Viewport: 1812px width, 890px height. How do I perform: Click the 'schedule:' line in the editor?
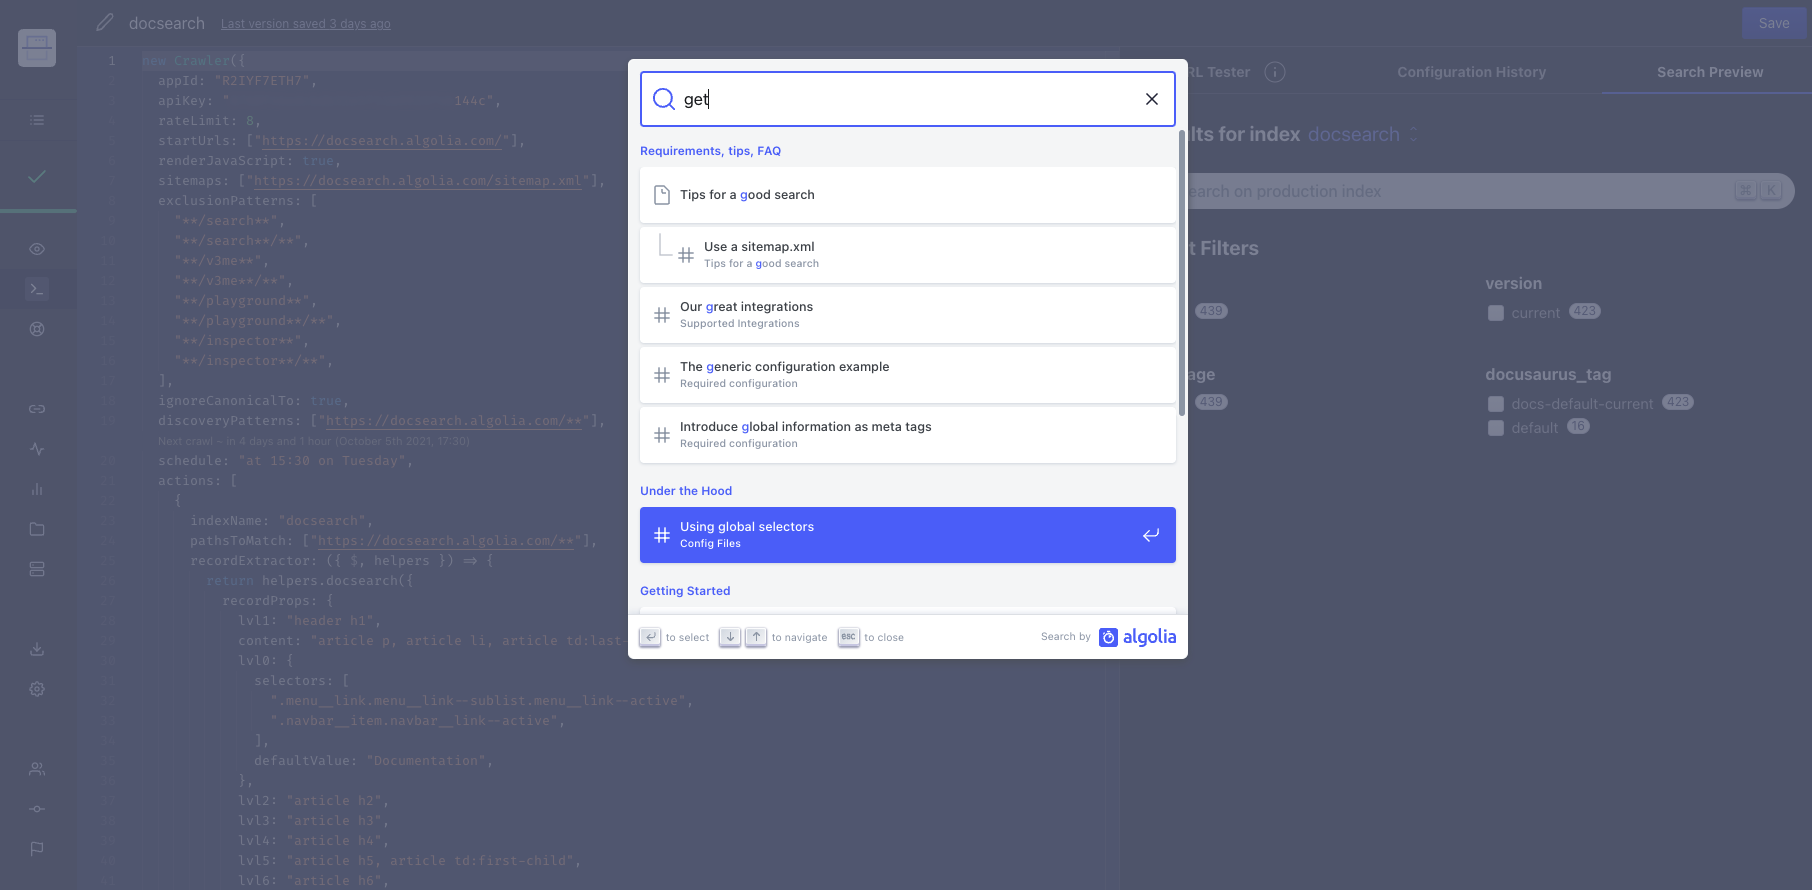pyautogui.click(x=285, y=461)
